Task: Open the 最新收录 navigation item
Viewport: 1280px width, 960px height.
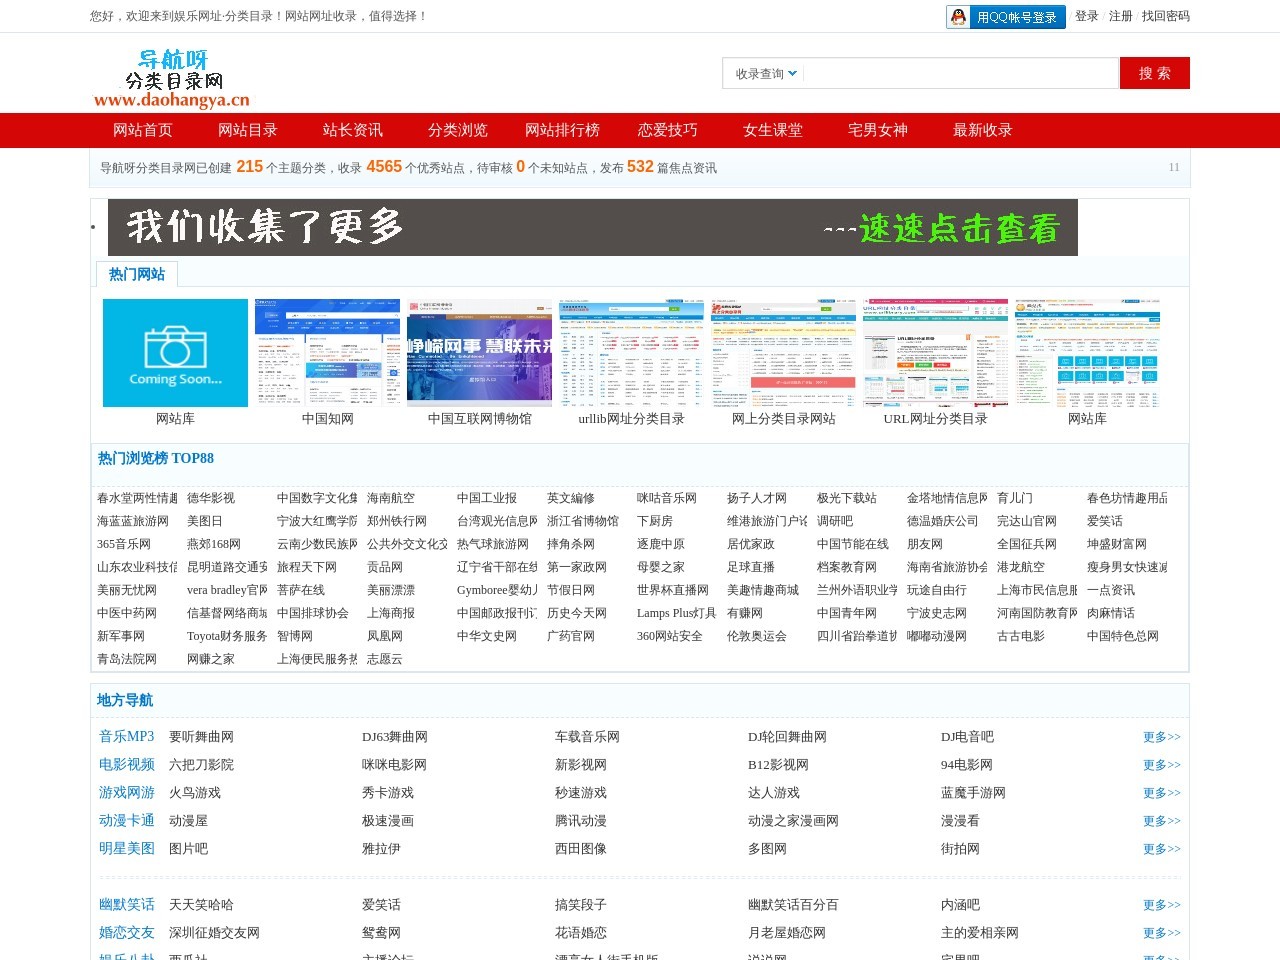Action: tap(981, 130)
